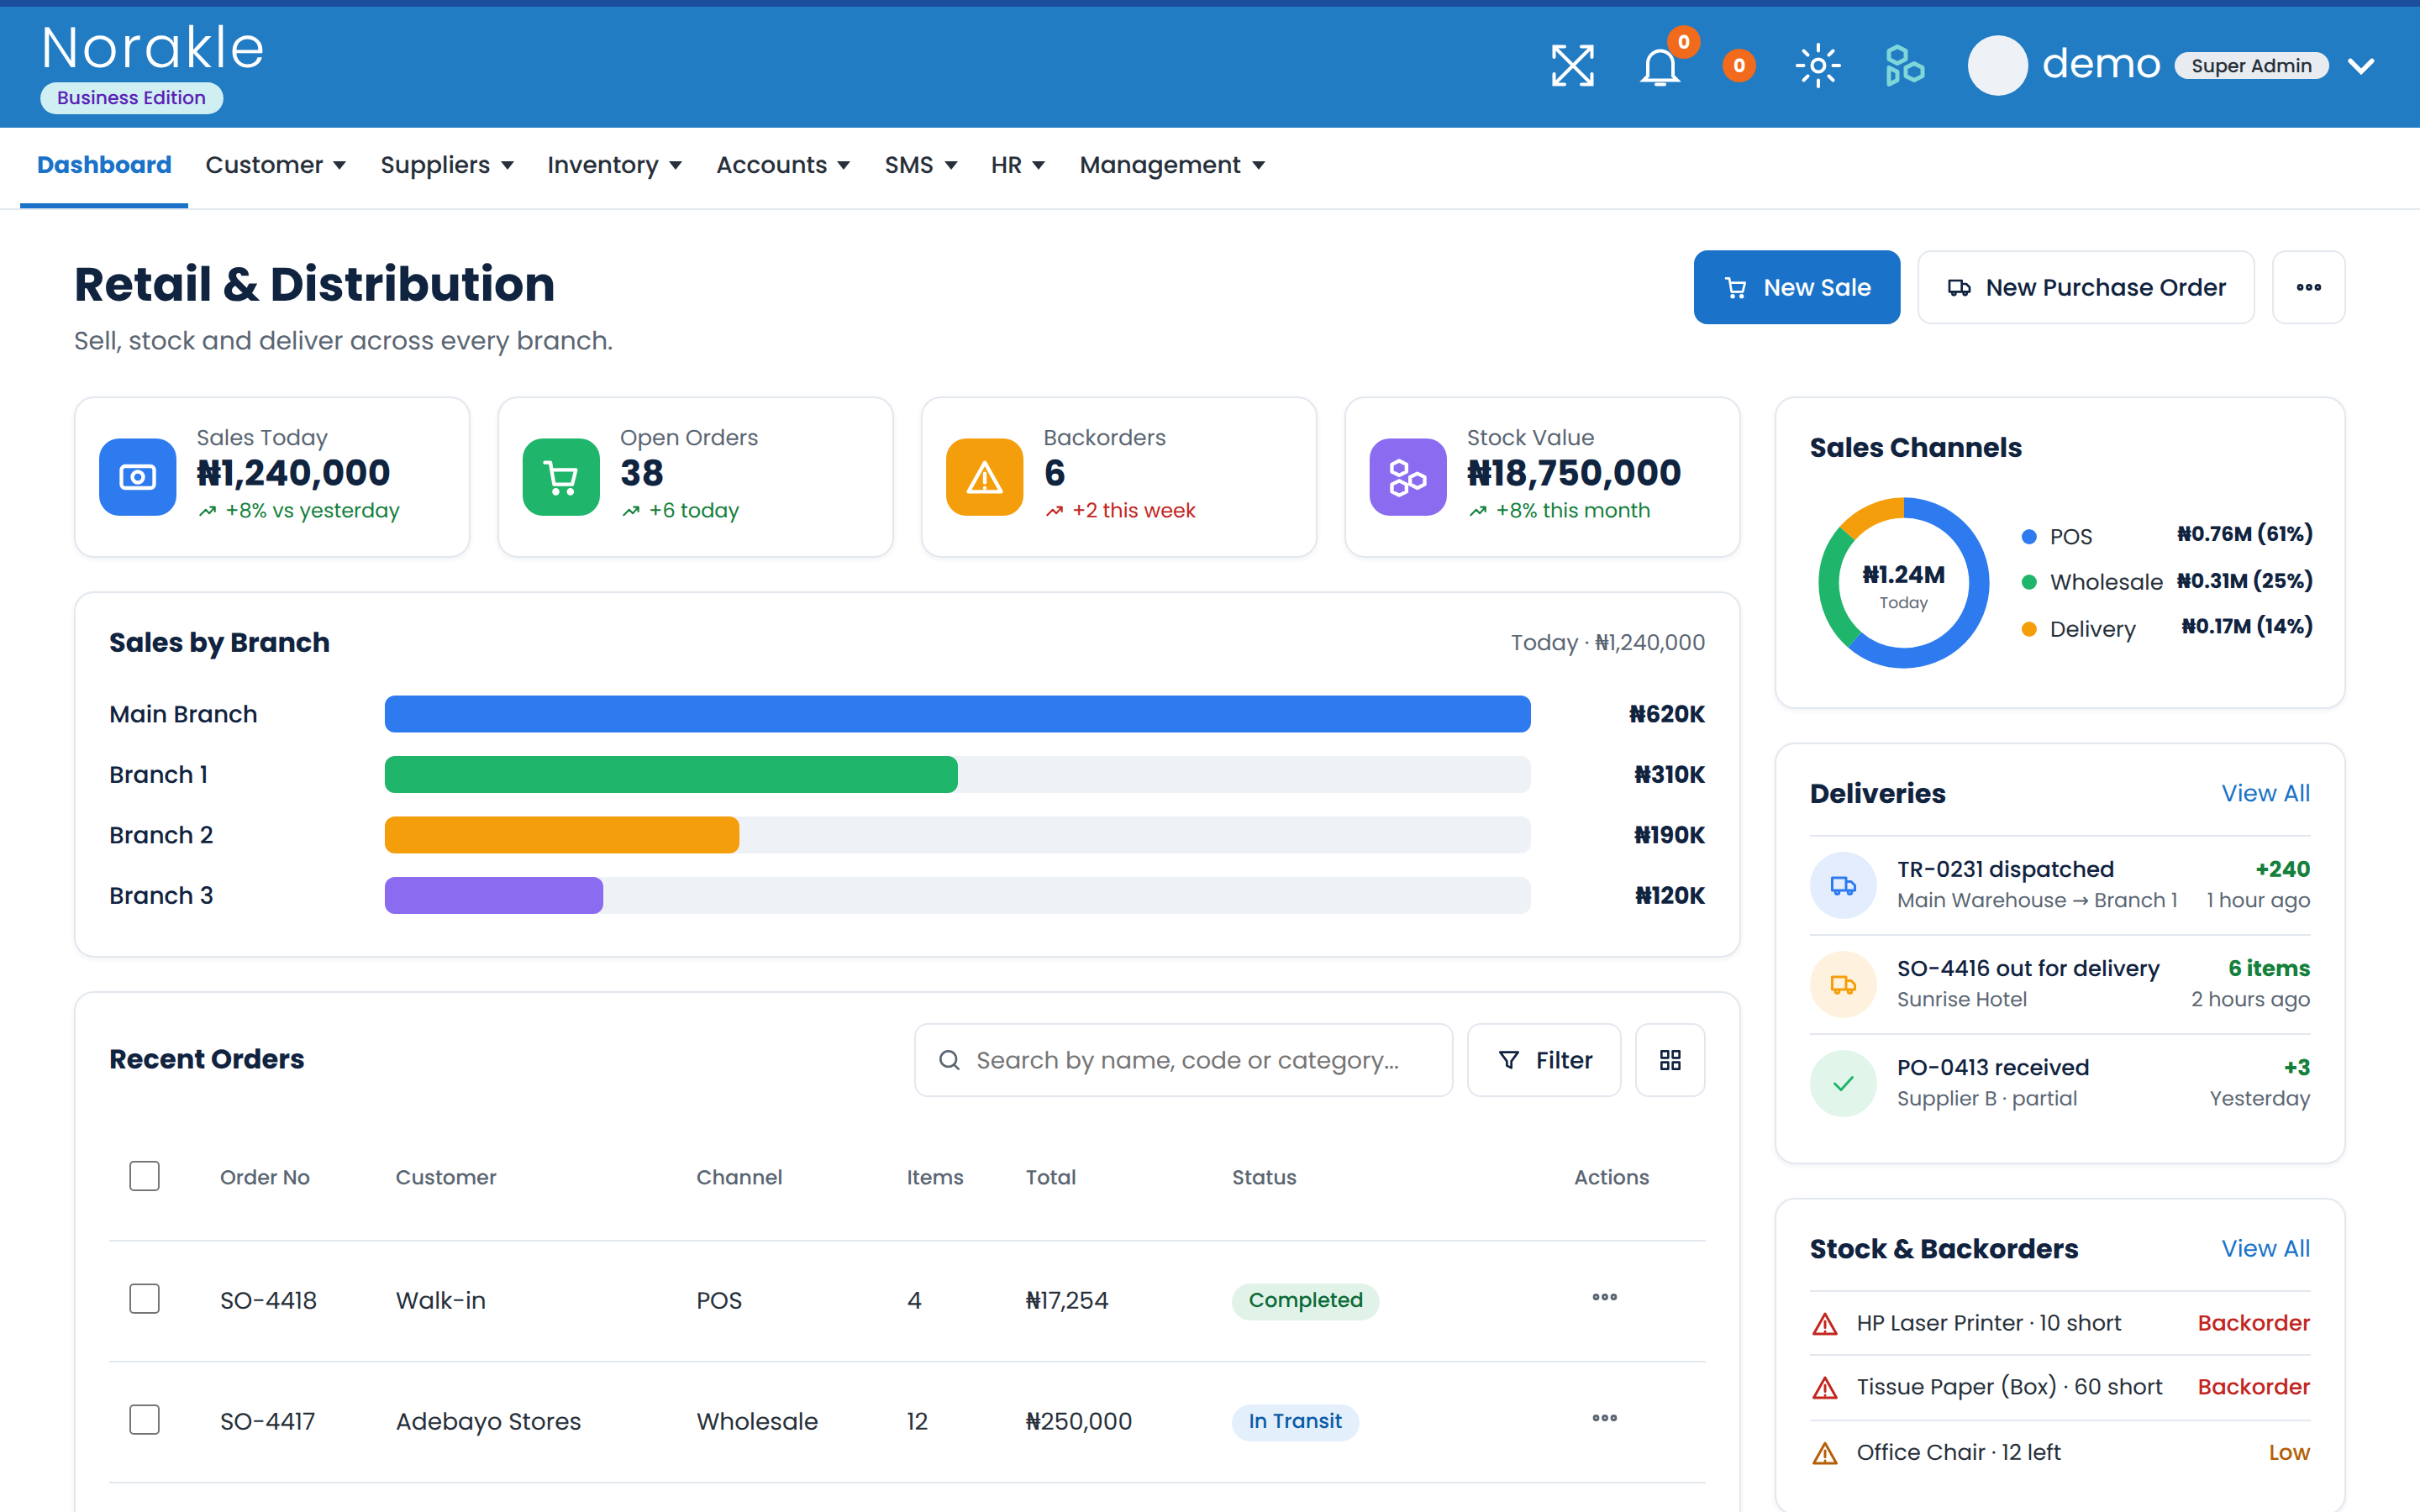Screen dimensions: 2420x1512
Task: Create a New Purchase Order
Action: click(x=2086, y=287)
